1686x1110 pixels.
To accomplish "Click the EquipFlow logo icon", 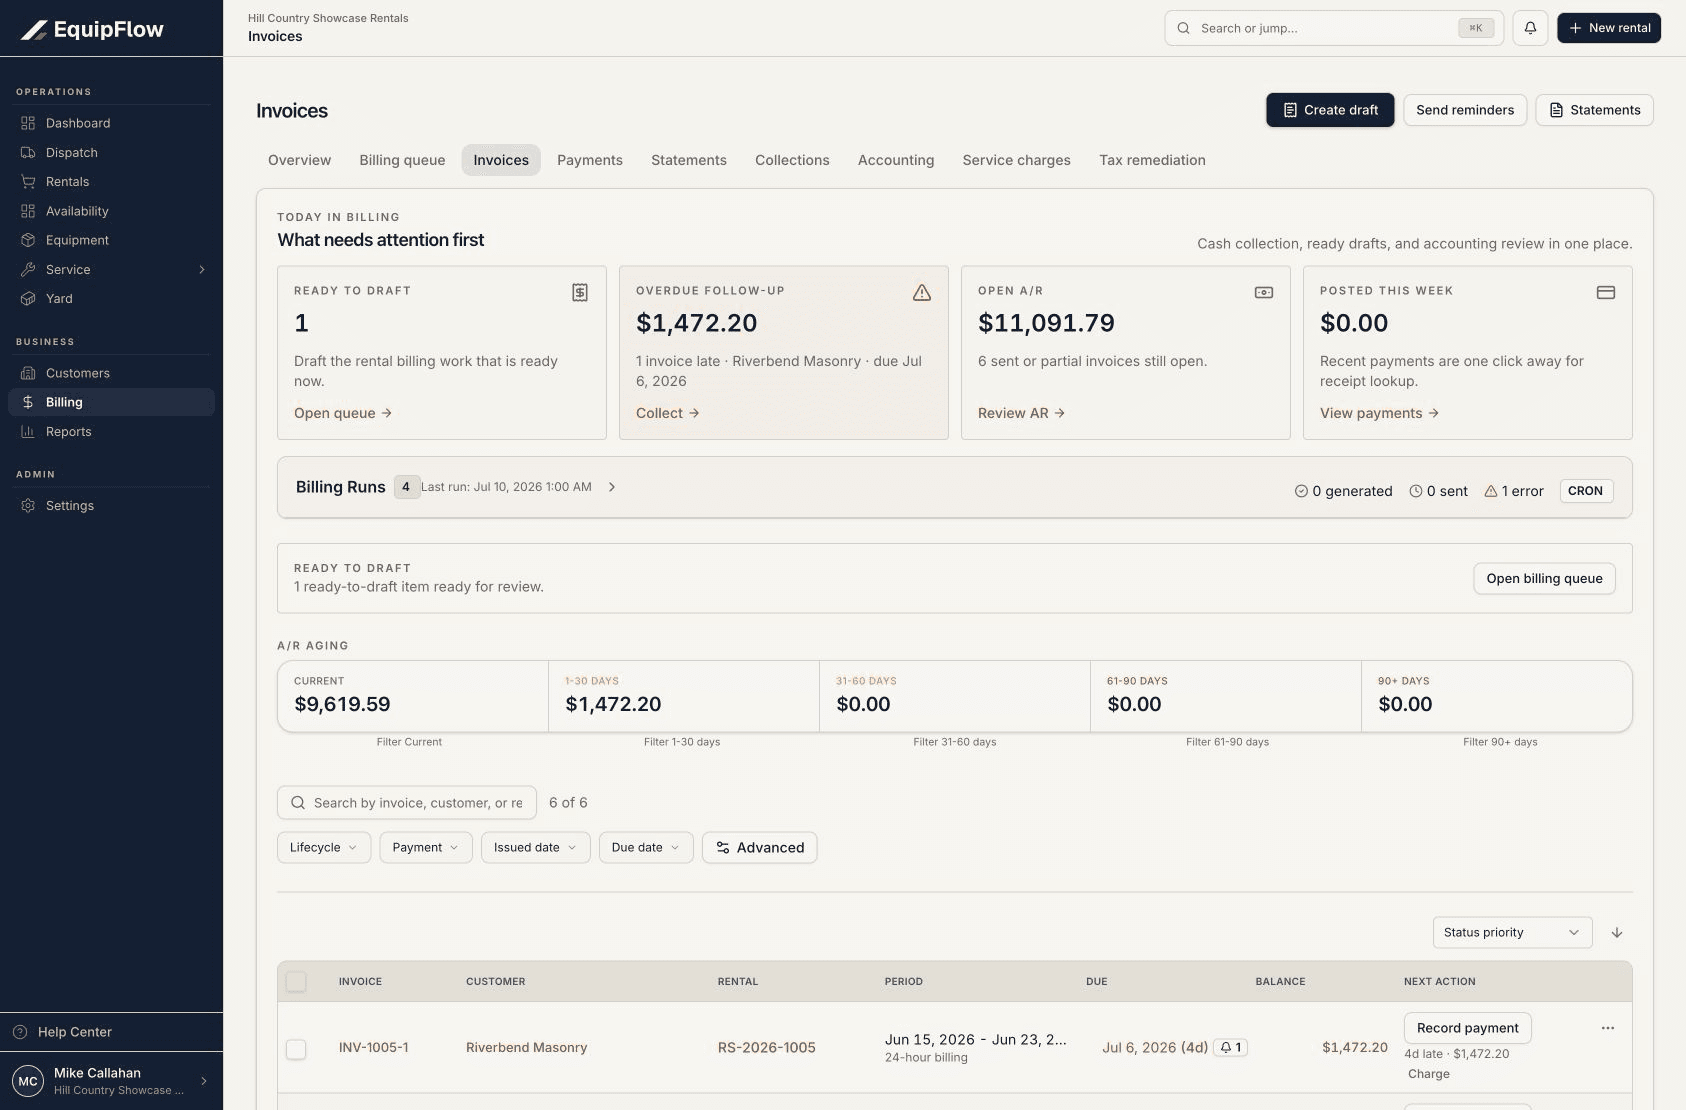I will click(34, 30).
